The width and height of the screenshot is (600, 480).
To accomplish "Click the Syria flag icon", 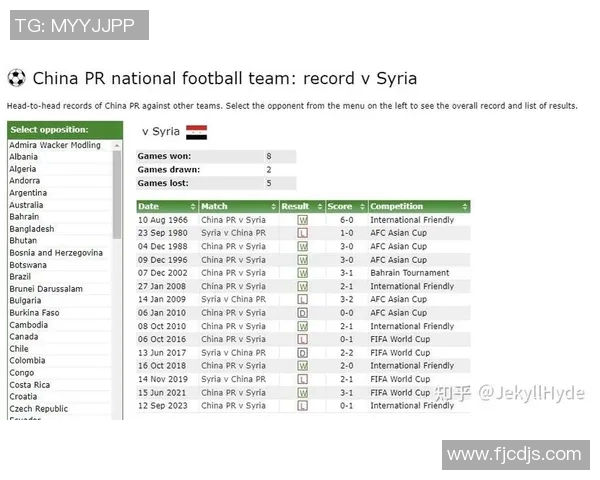I will coord(197,132).
